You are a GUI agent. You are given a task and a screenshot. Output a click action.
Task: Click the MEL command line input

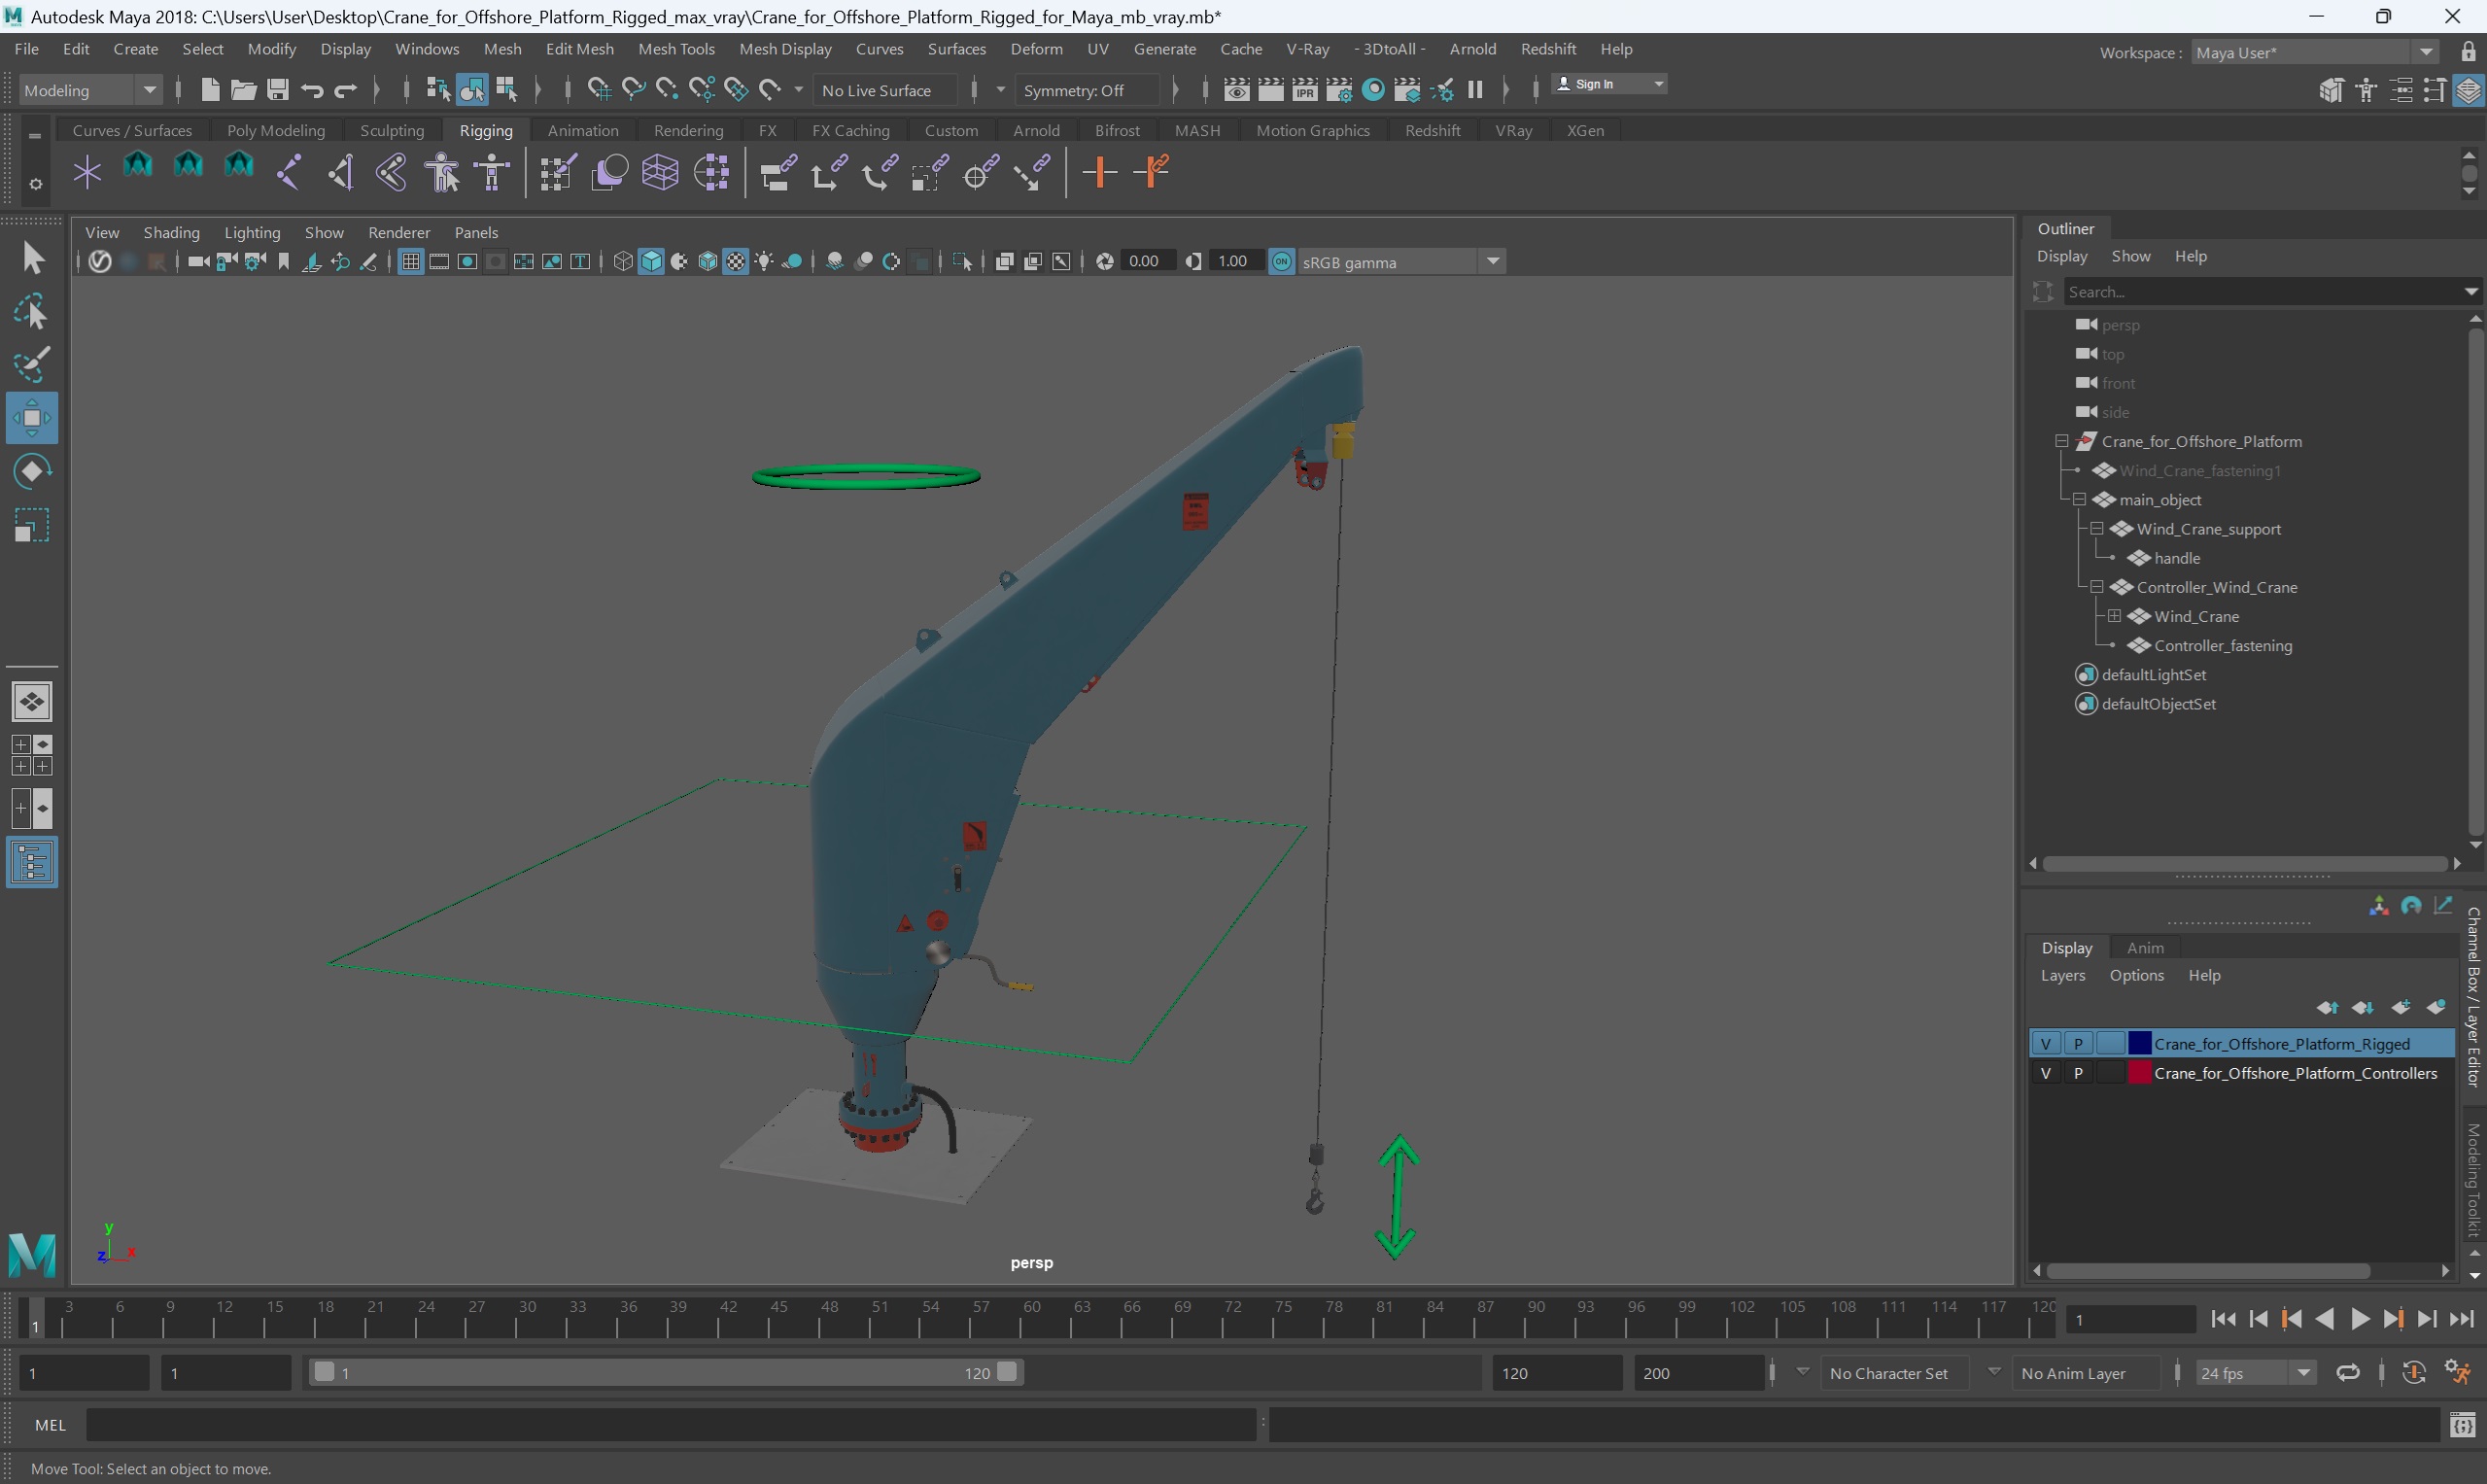[670, 1424]
